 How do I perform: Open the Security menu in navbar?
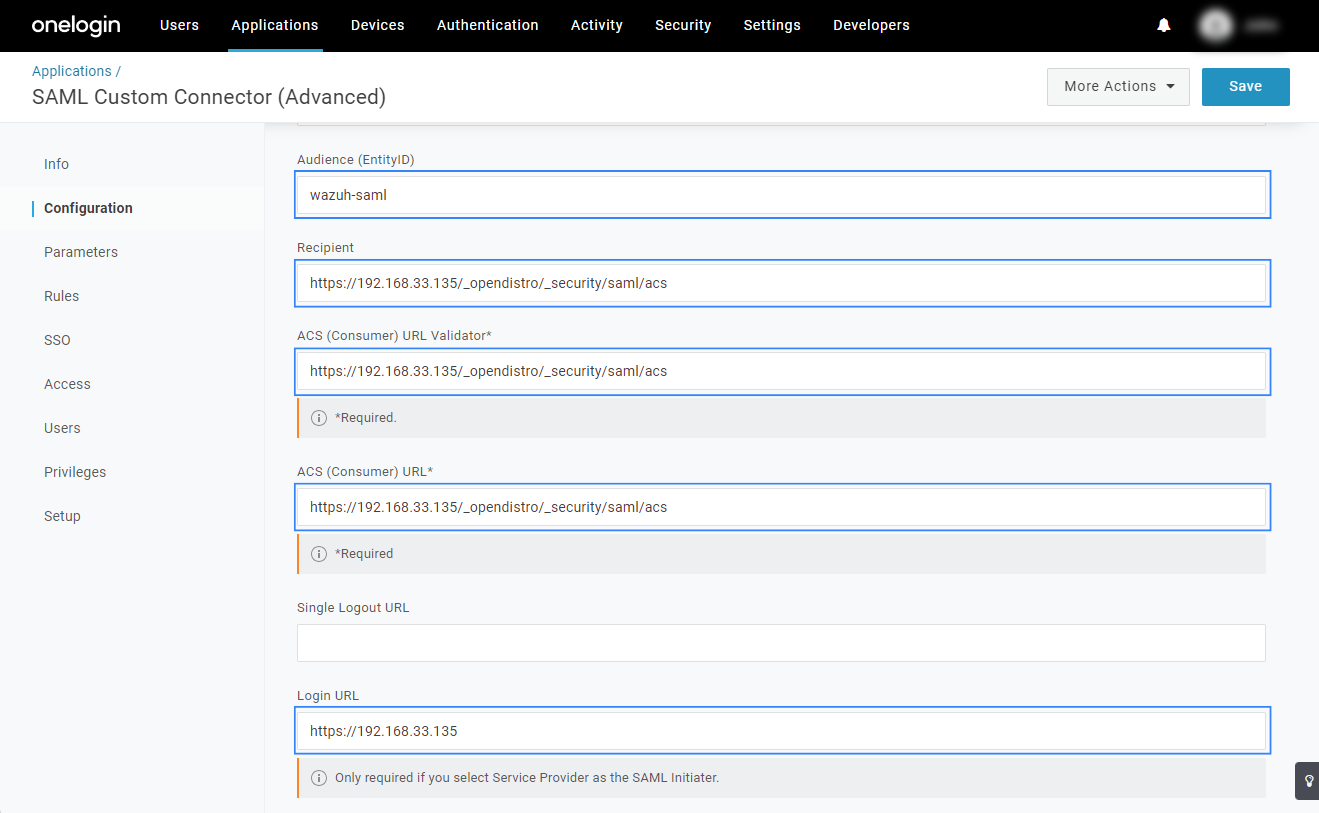pyautogui.click(x=683, y=25)
